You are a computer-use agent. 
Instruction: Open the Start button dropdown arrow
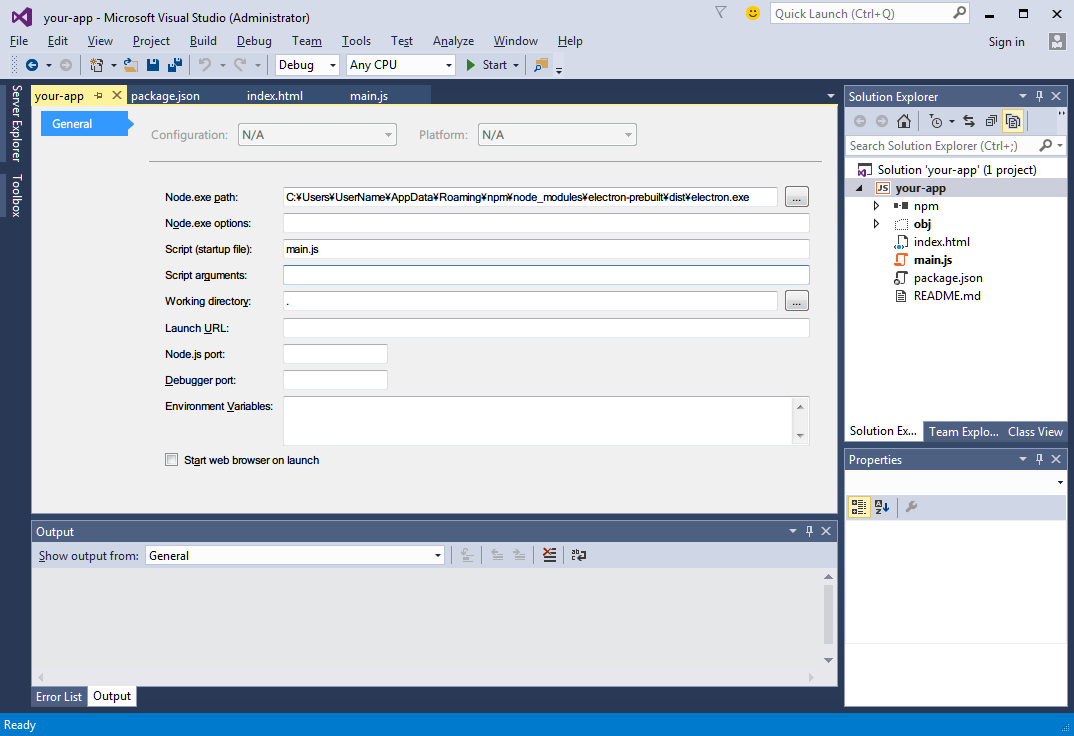[516, 65]
